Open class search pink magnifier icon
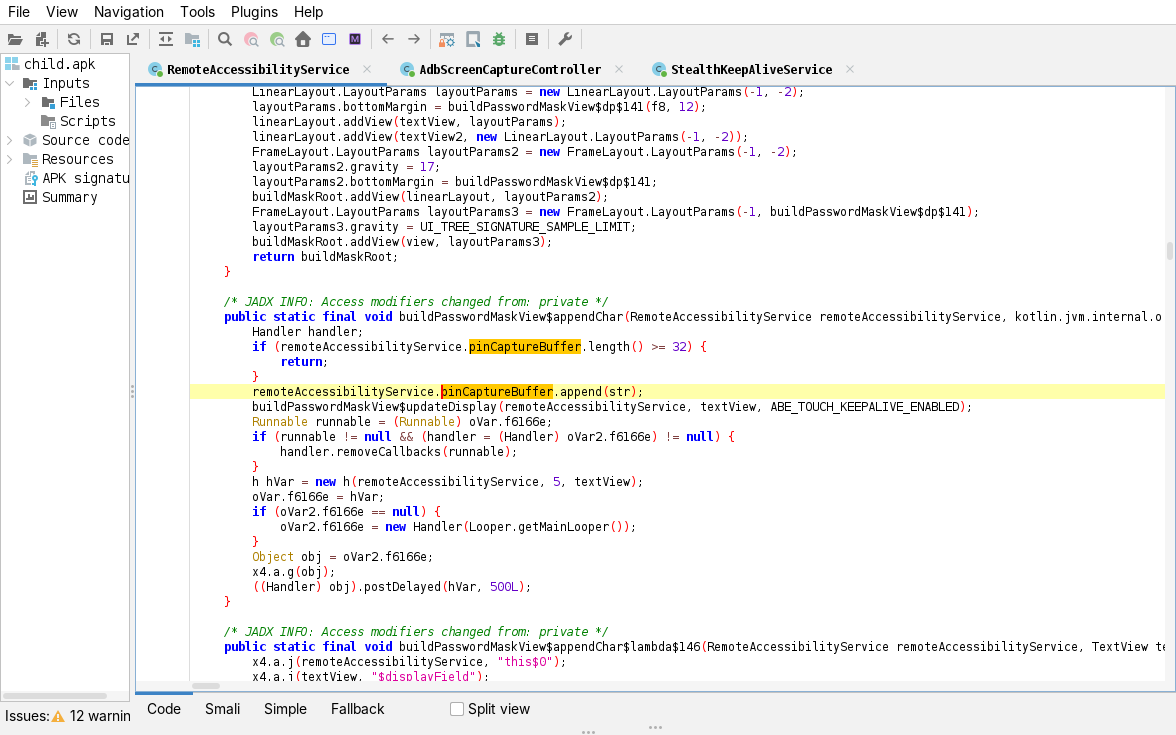This screenshot has width=1176, height=735. point(251,39)
